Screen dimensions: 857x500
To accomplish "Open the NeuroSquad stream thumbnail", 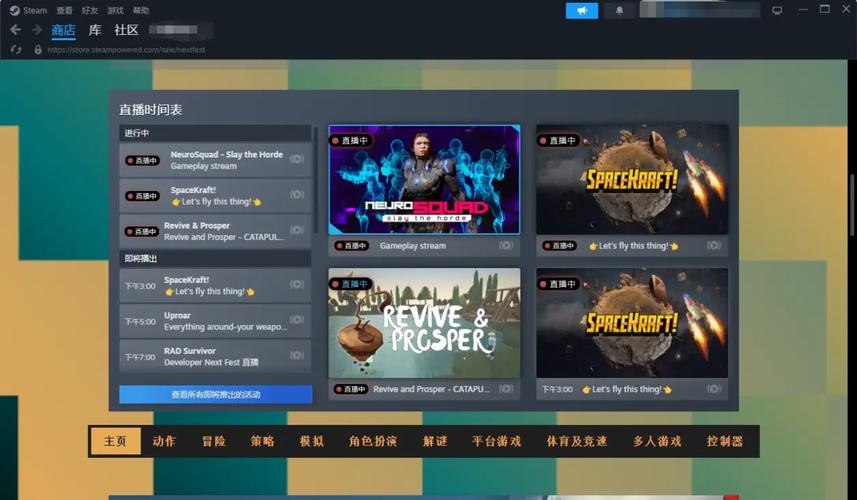I will (x=424, y=180).
